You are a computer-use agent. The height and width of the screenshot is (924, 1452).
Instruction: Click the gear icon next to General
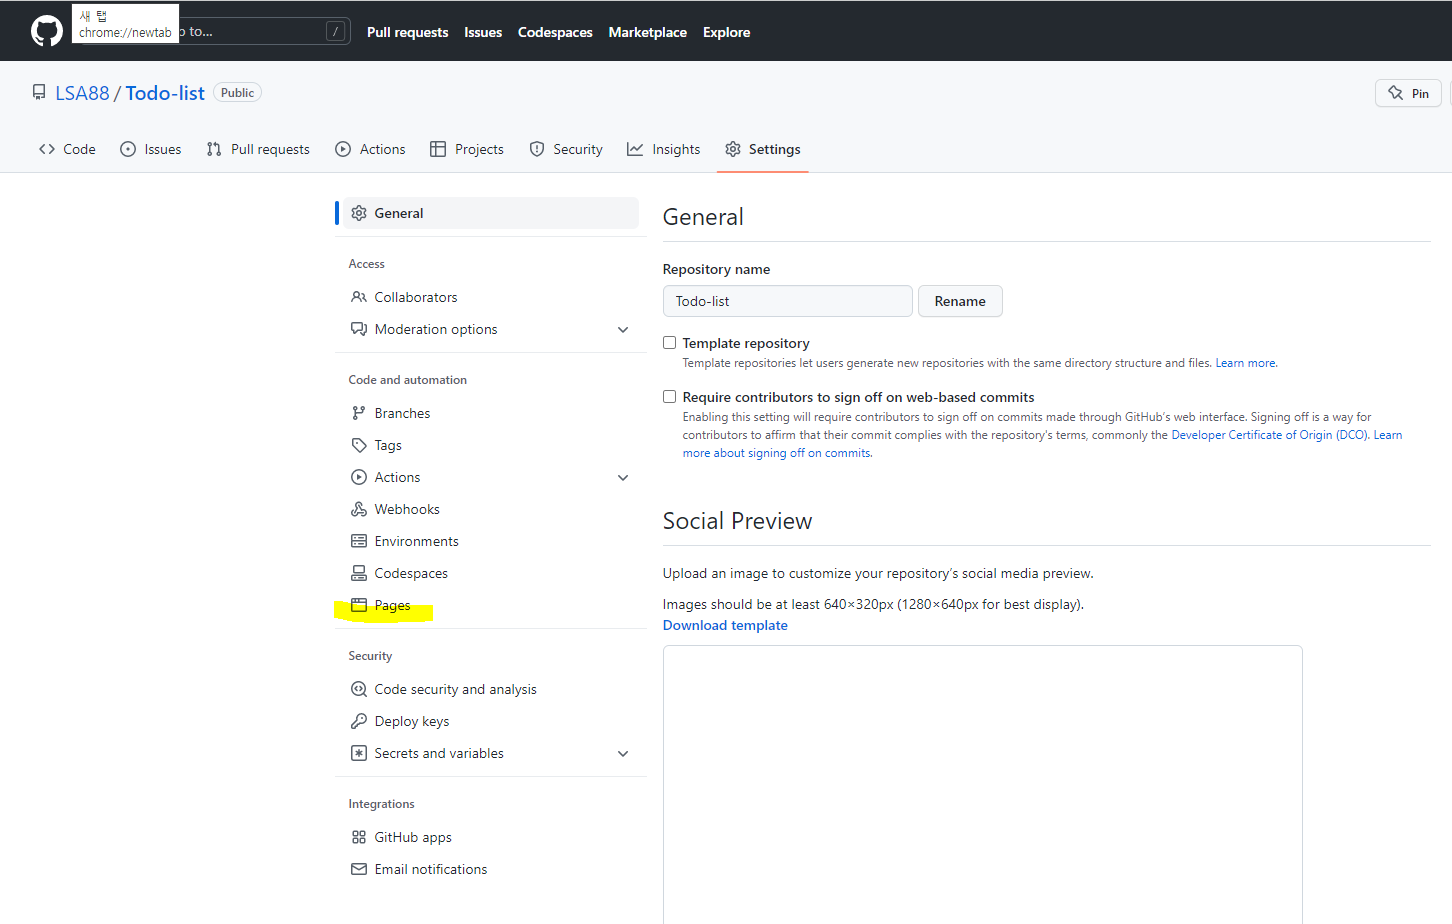click(x=359, y=213)
